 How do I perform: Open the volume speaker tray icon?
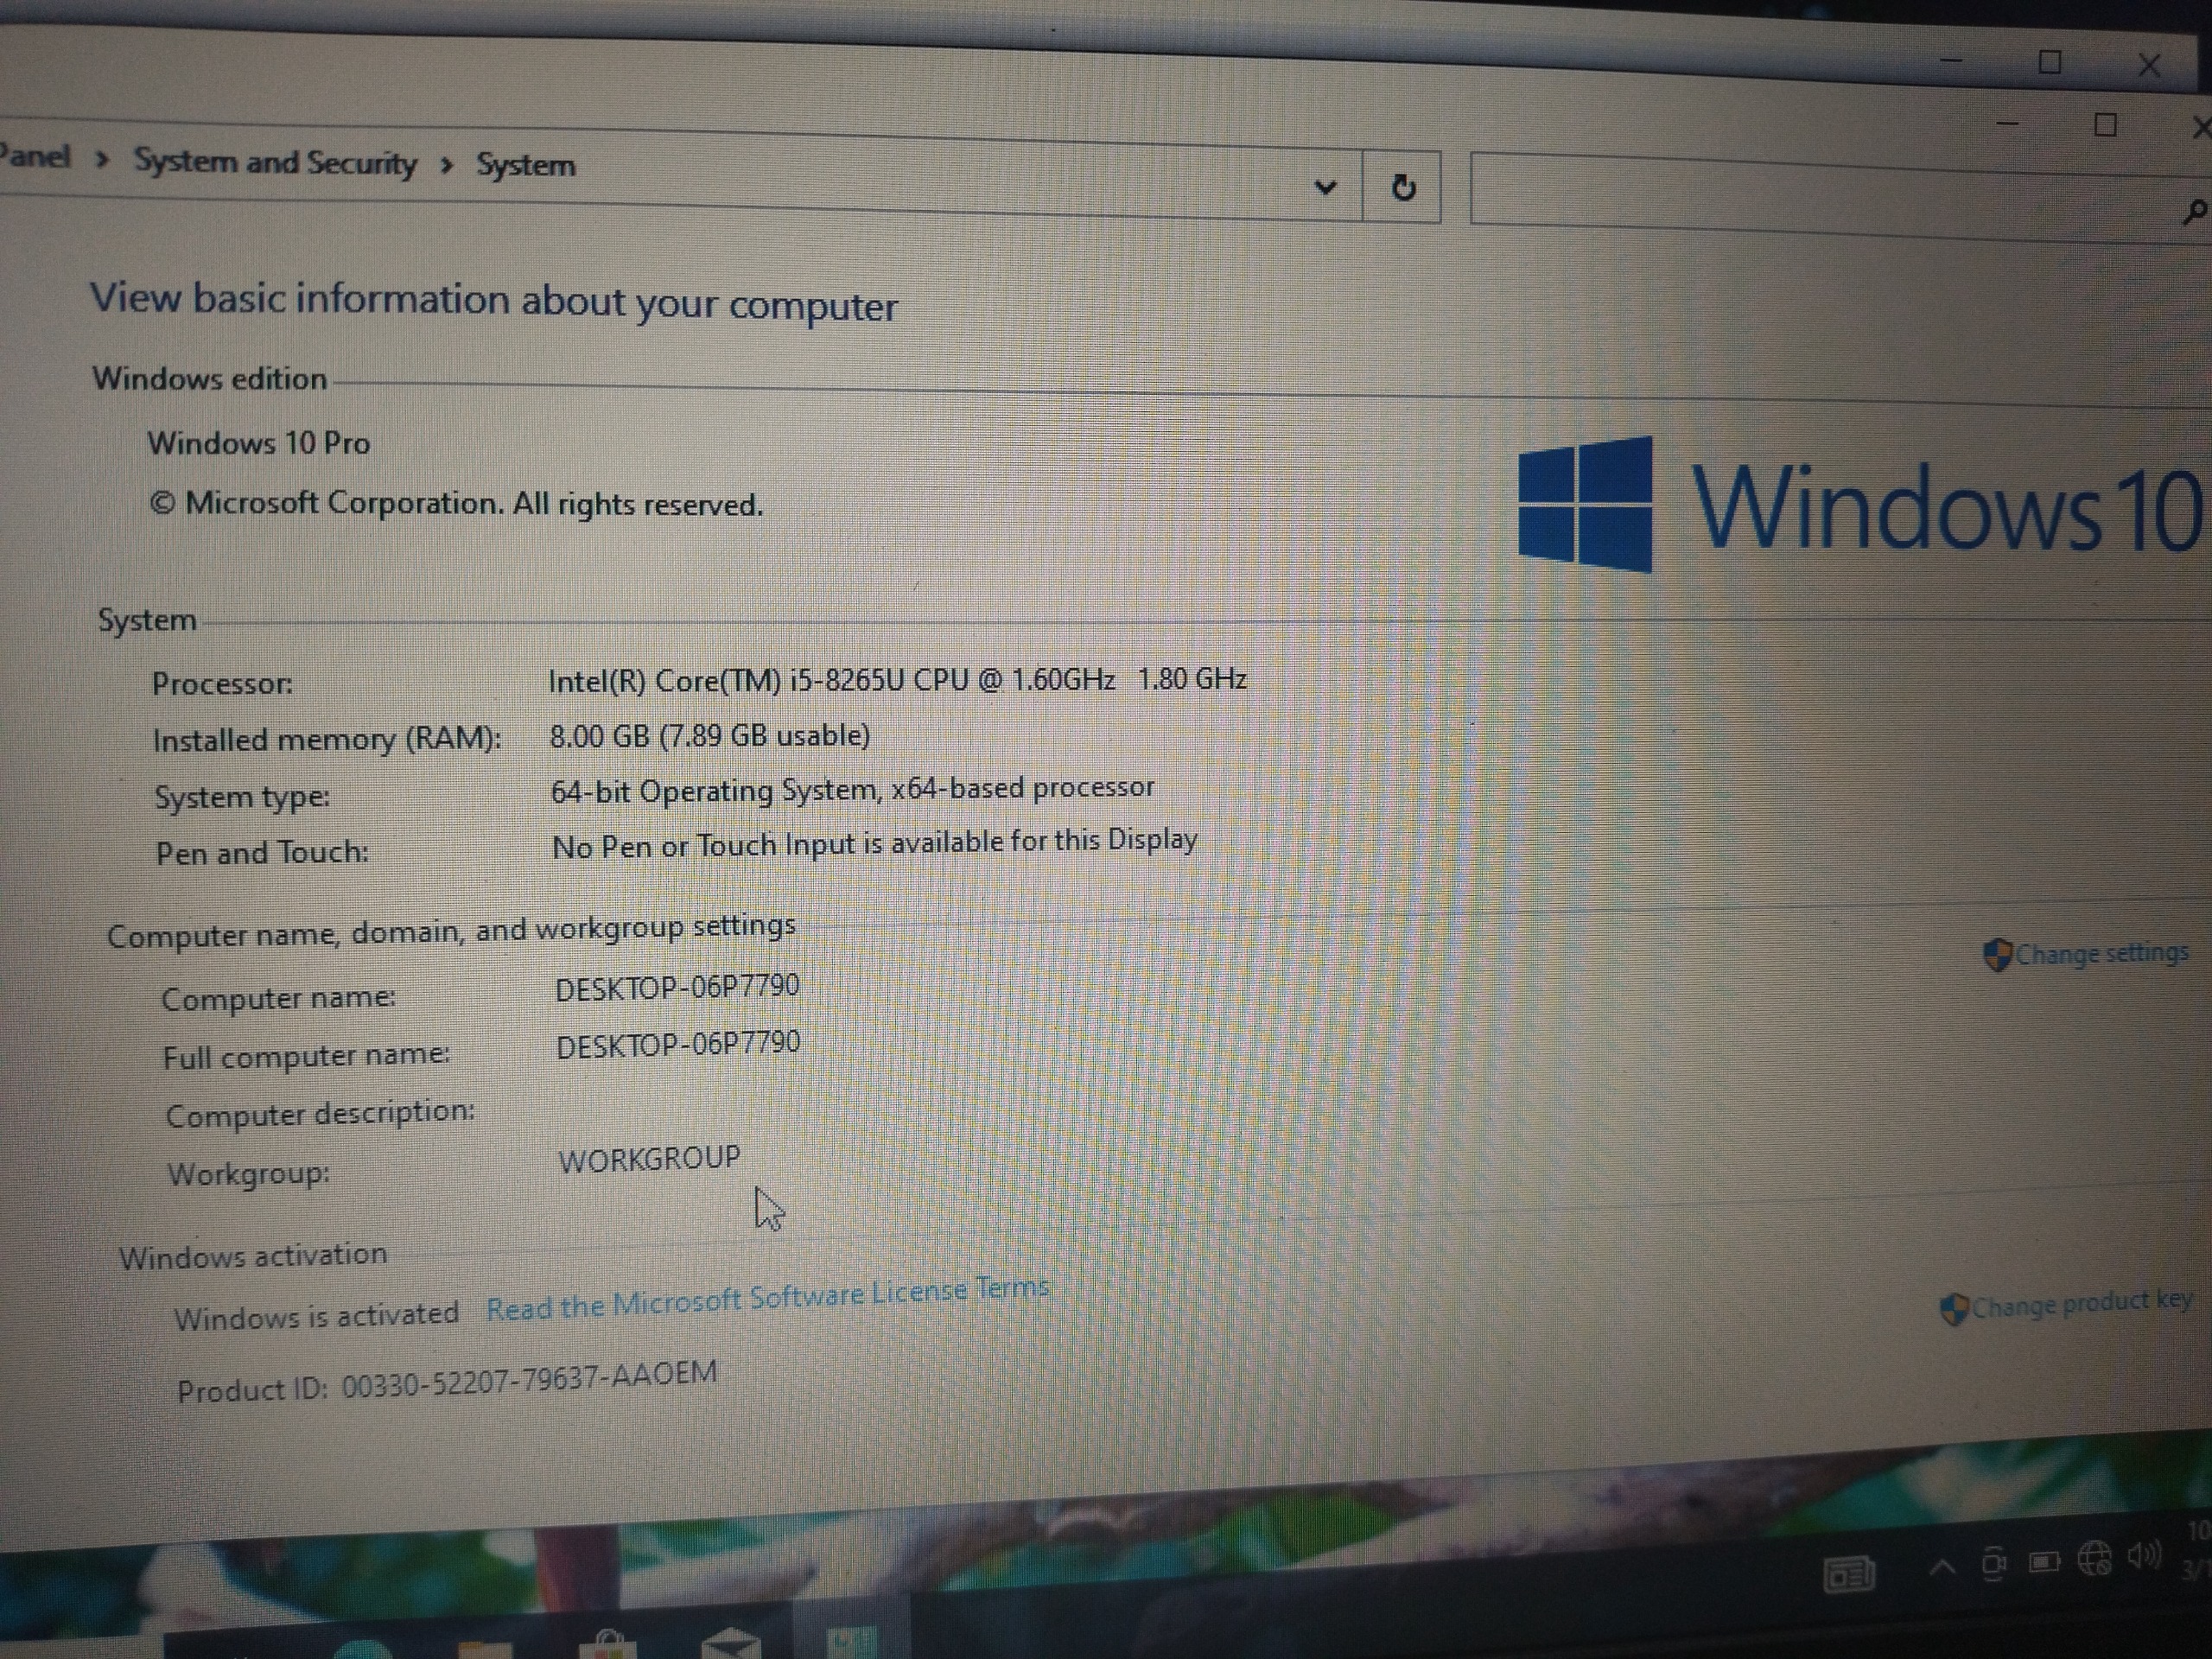pyautogui.click(x=2145, y=1555)
